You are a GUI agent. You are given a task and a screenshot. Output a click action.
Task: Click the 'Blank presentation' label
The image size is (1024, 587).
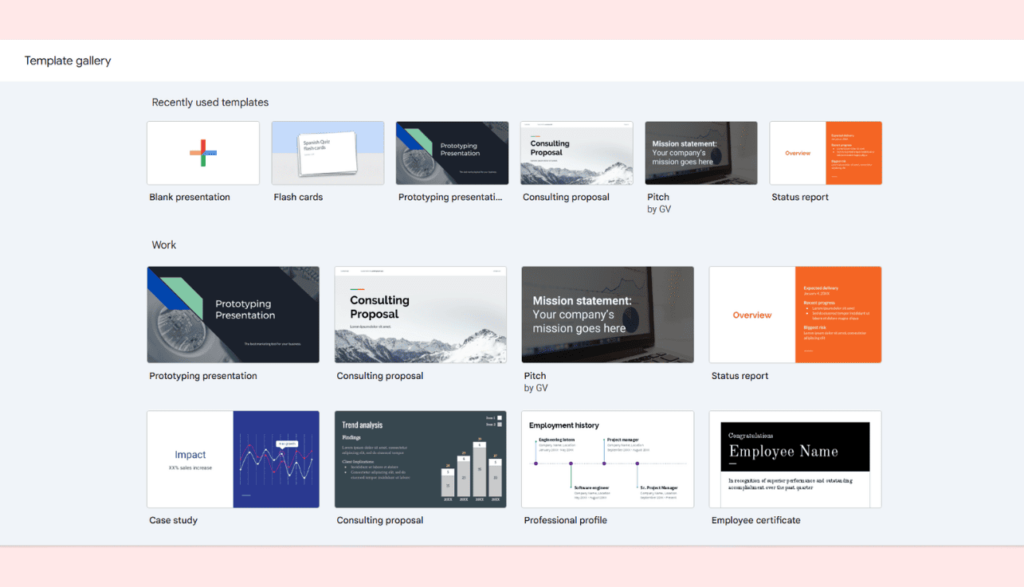(x=189, y=197)
